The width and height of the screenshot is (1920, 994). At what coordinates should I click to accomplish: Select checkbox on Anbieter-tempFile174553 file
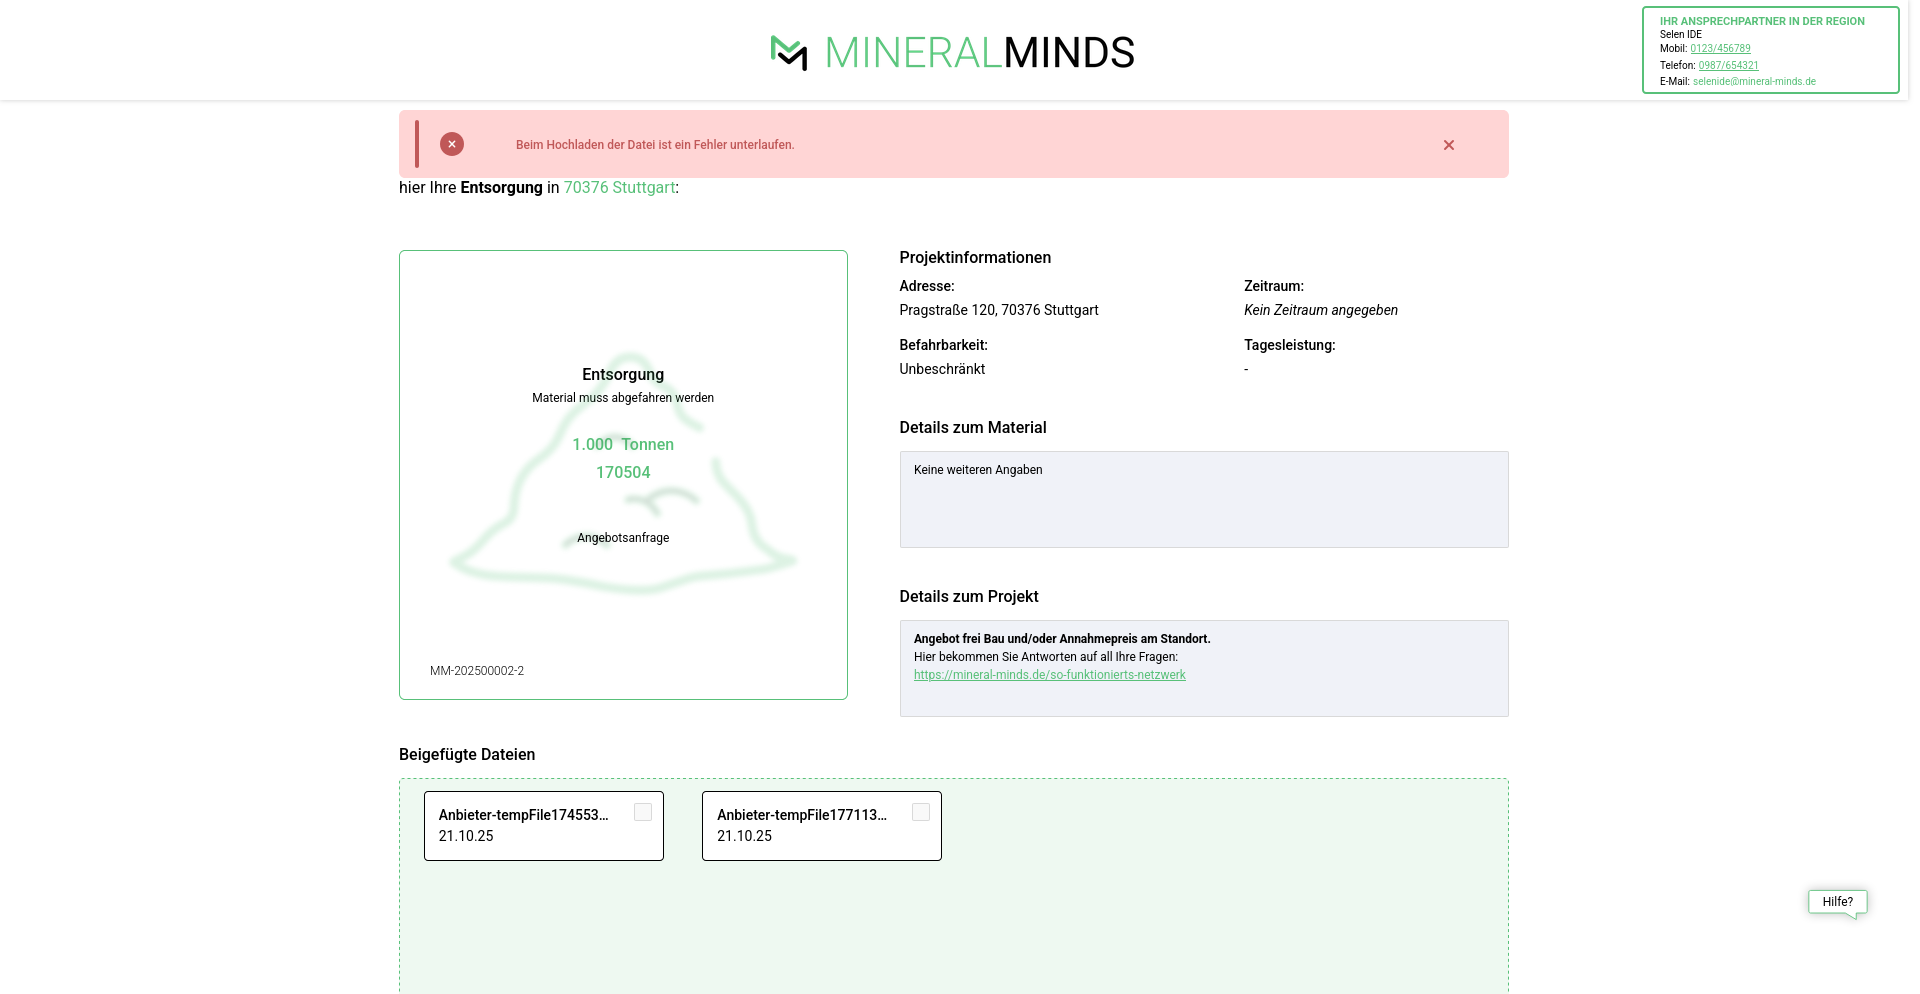(x=643, y=813)
